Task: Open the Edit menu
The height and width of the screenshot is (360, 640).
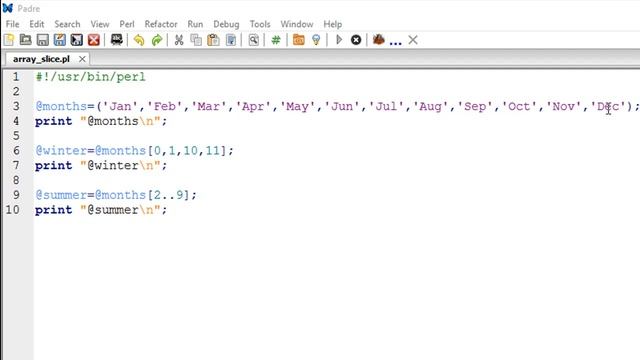Action: pyautogui.click(x=37, y=24)
